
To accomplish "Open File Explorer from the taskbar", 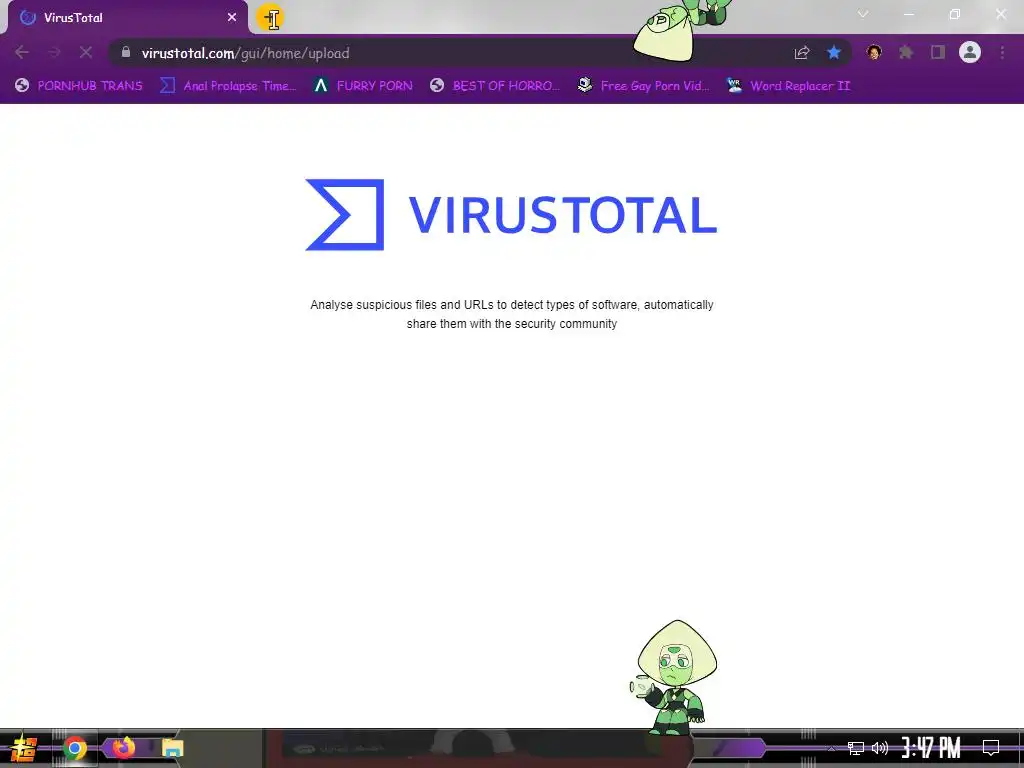I will [x=172, y=748].
